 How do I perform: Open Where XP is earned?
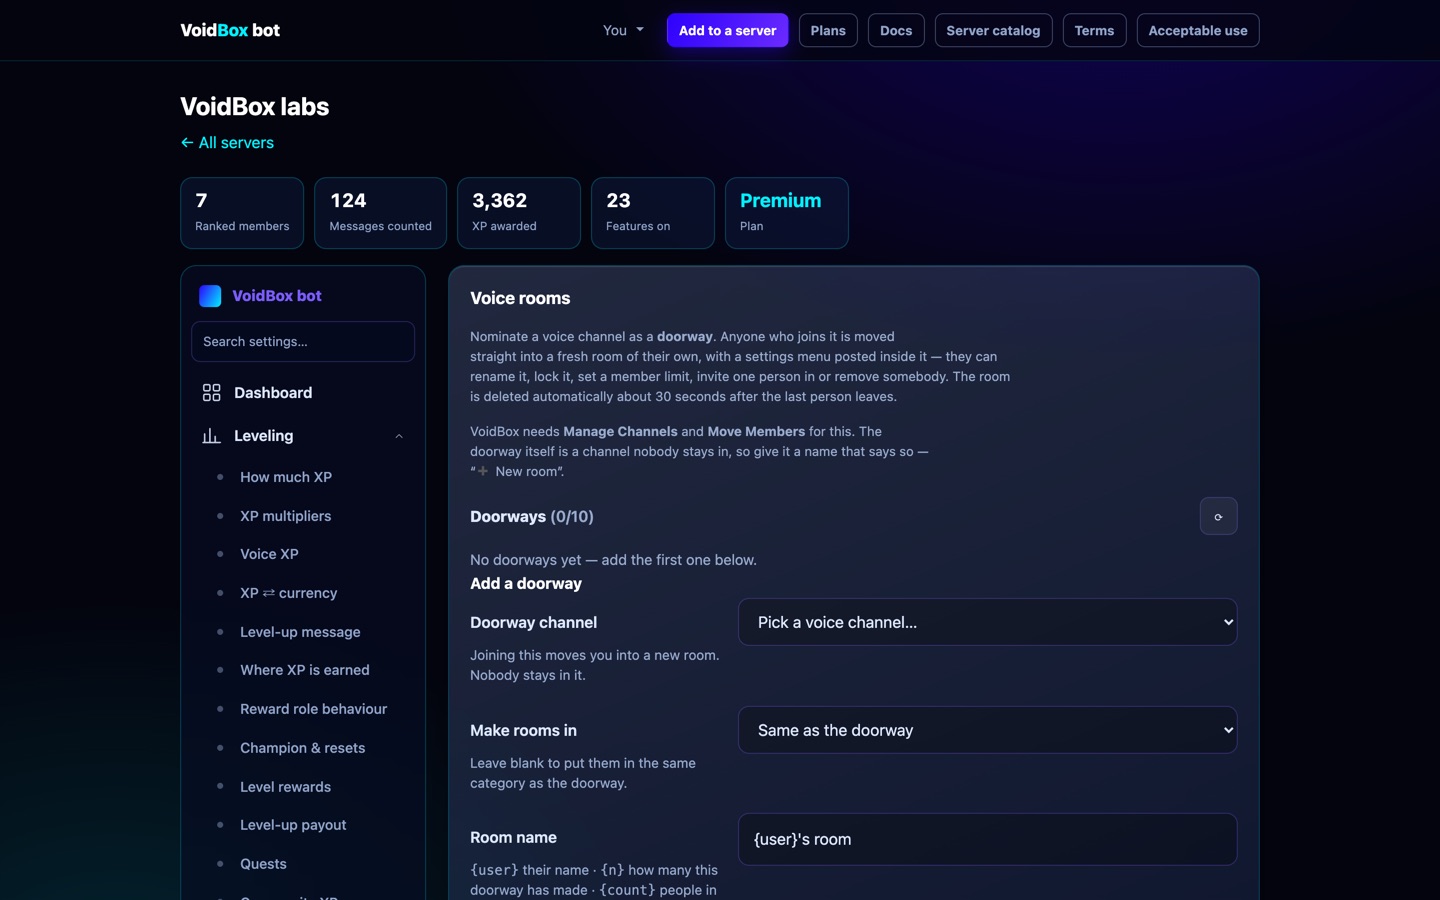click(x=304, y=670)
